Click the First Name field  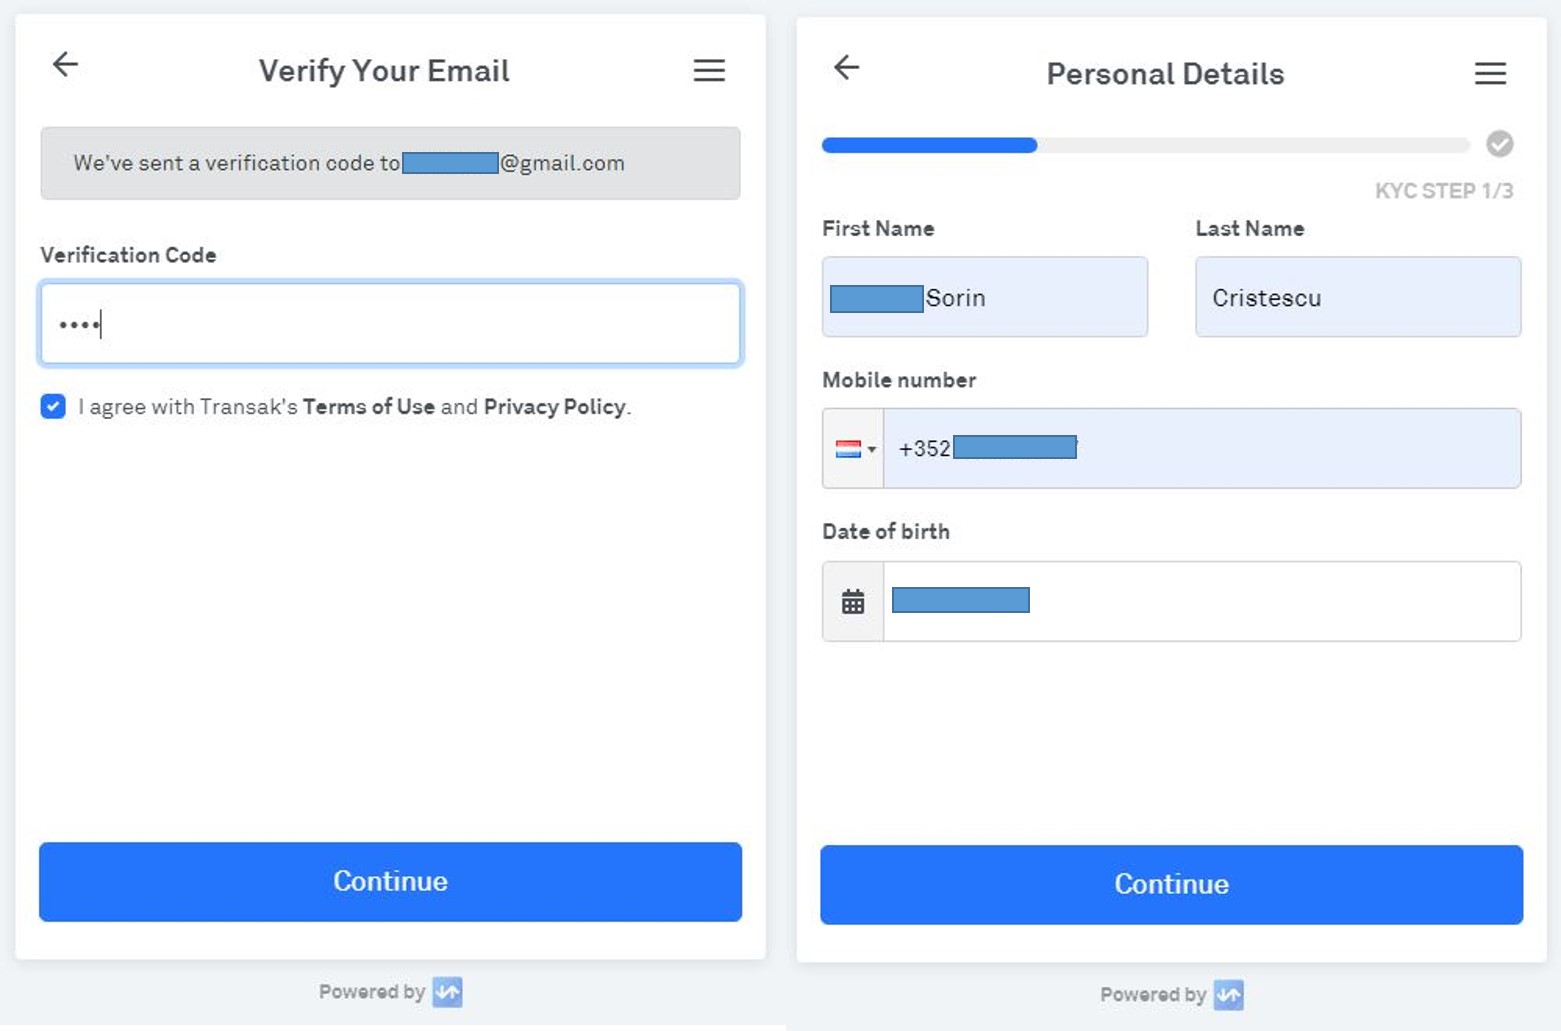[985, 297]
